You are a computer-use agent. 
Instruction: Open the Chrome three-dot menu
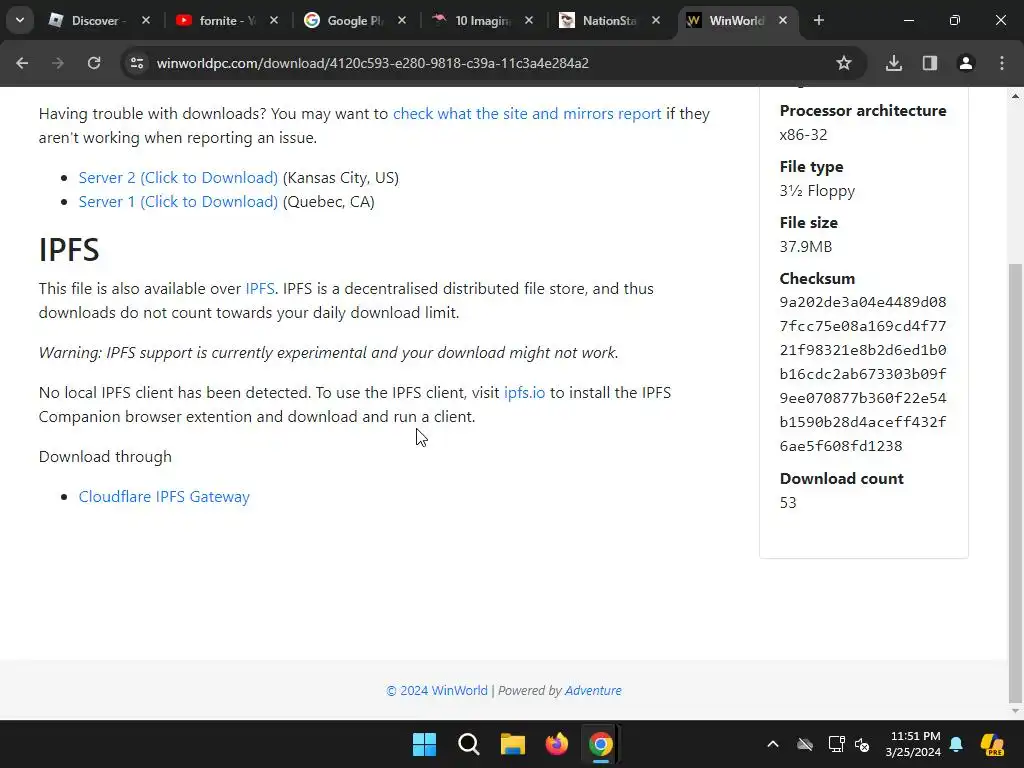[1002, 63]
